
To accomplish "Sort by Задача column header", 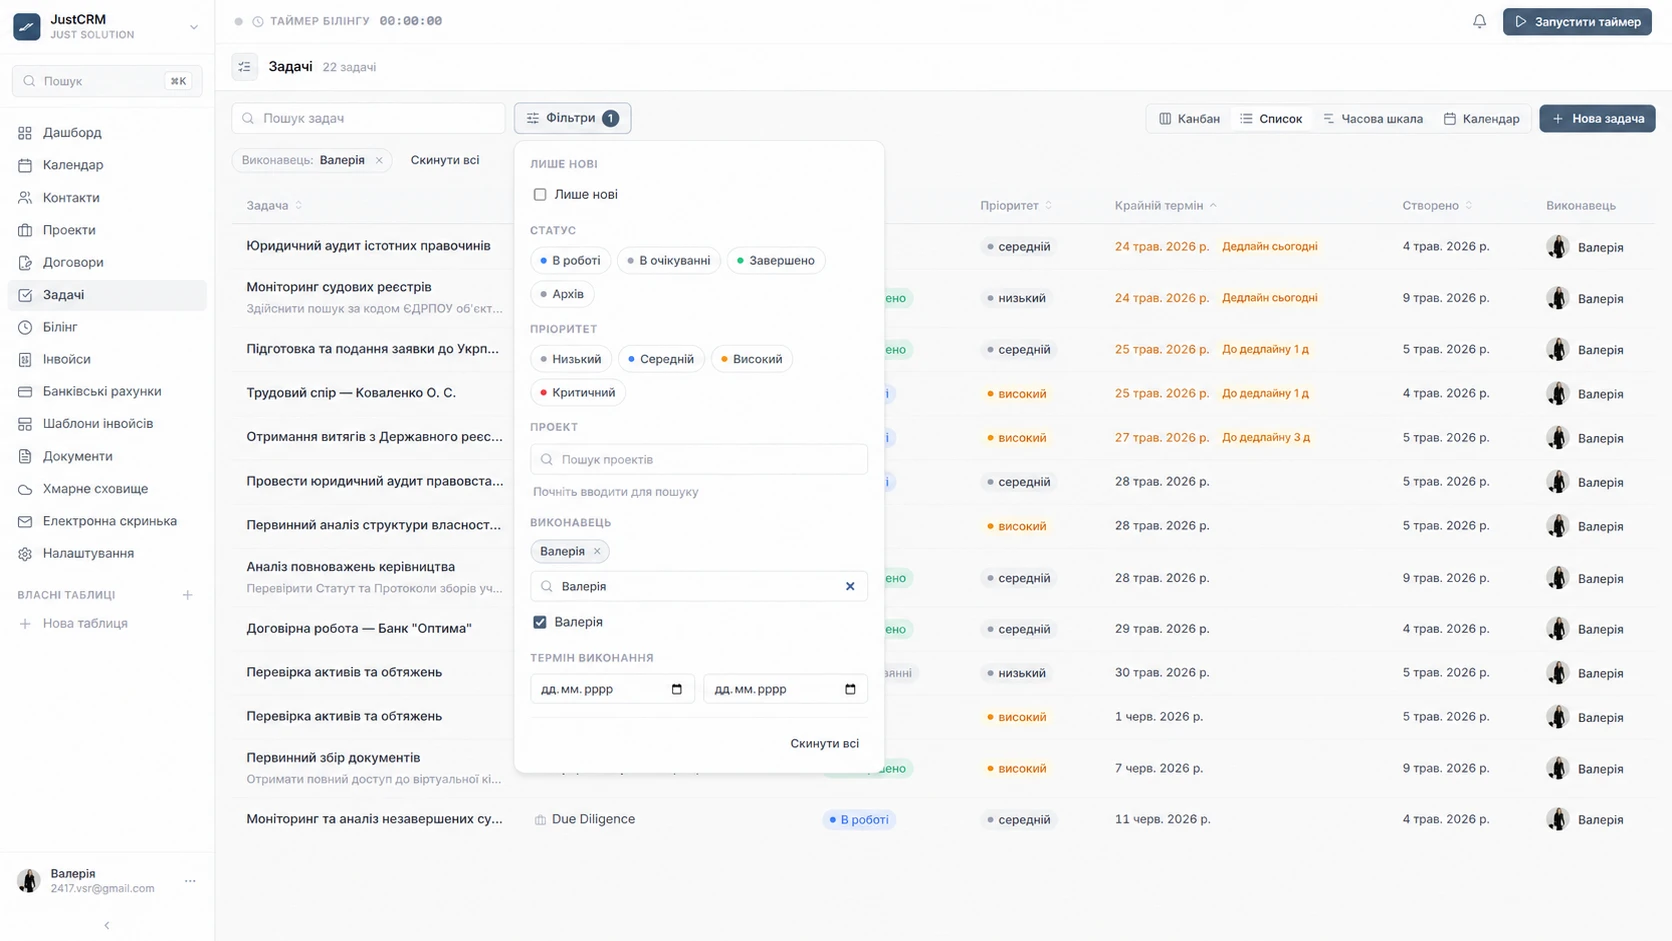I will [274, 205].
